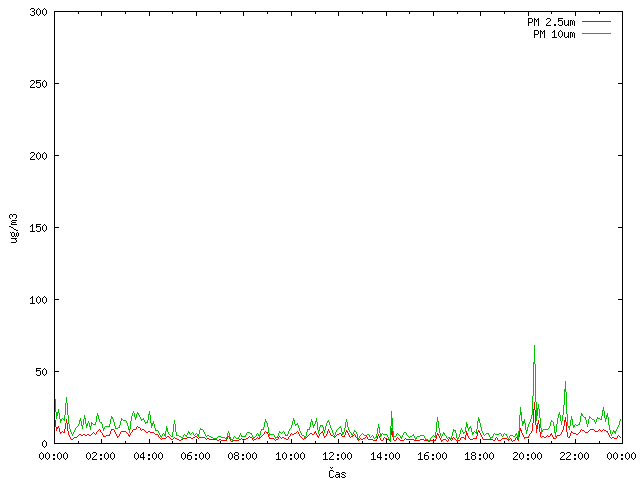Screen dimensions: 640x480
Task: Click the 22:00 time label
Action: (x=574, y=456)
